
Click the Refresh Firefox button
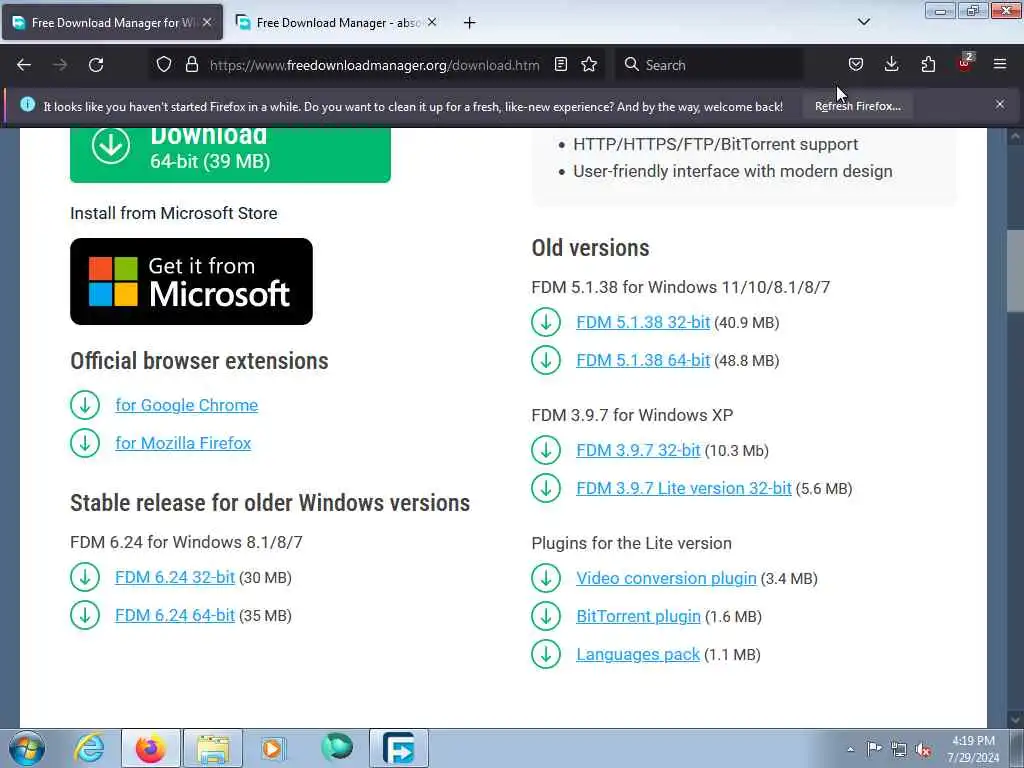pyautogui.click(x=857, y=106)
